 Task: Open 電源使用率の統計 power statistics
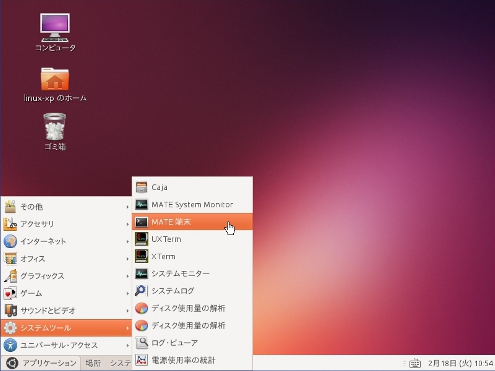tap(192, 360)
